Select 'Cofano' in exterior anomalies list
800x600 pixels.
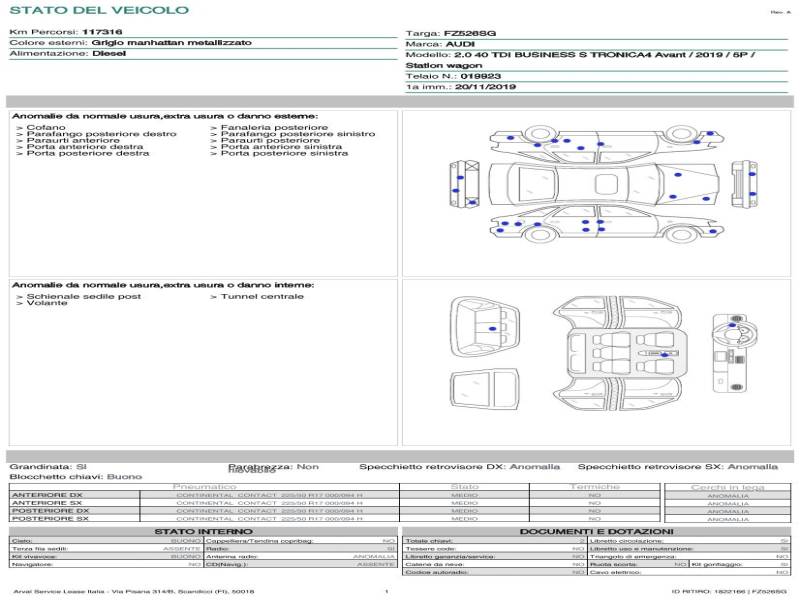tap(46, 127)
